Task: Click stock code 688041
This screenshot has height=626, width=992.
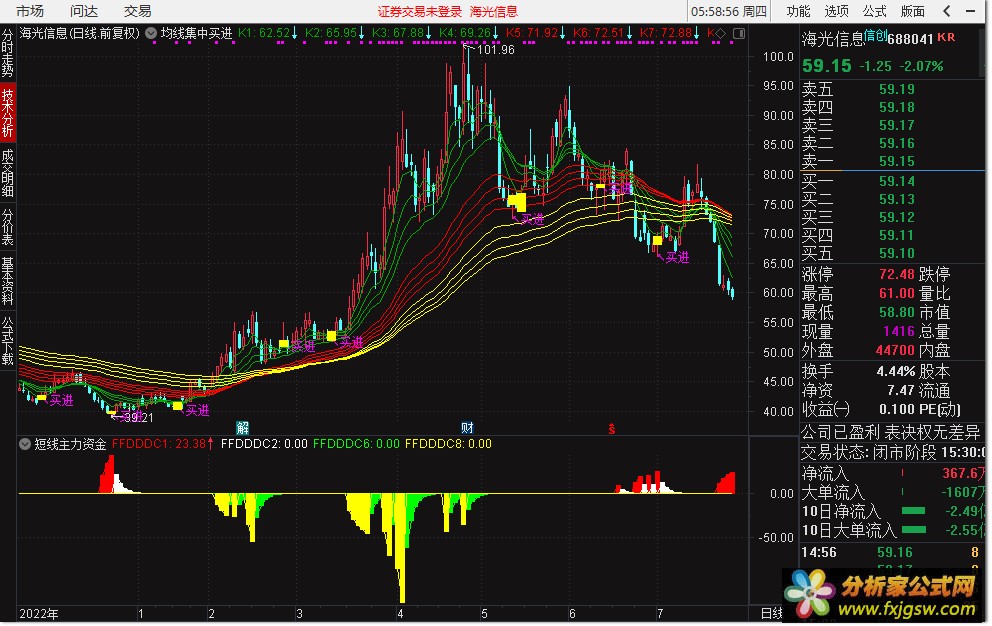Action: [x=910, y=39]
